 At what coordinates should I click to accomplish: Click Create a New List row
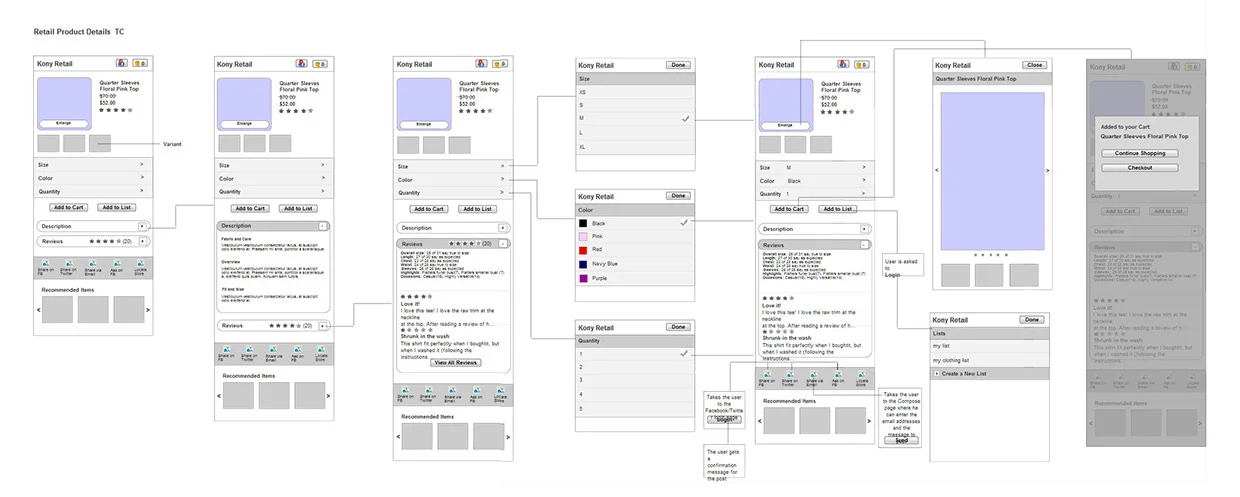(x=990, y=374)
